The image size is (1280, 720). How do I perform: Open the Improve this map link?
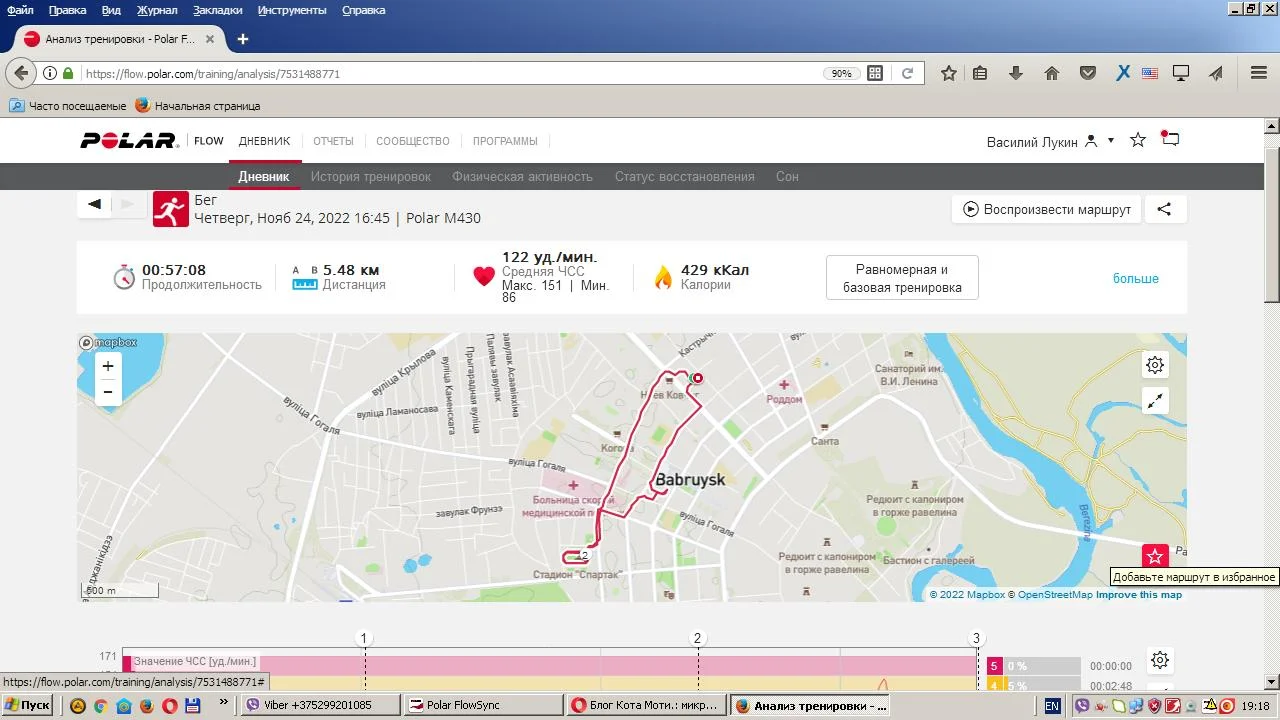[x=1139, y=595]
